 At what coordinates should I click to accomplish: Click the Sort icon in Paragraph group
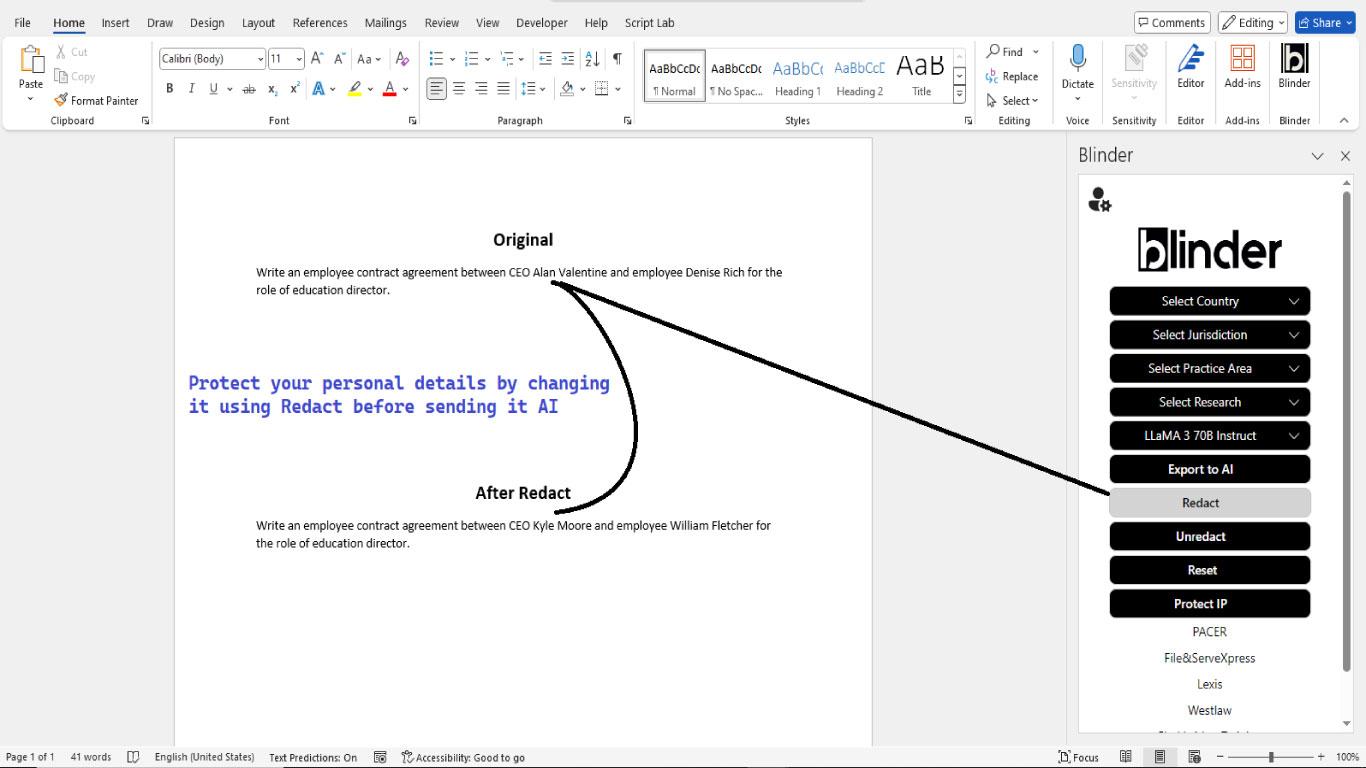click(591, 58)
